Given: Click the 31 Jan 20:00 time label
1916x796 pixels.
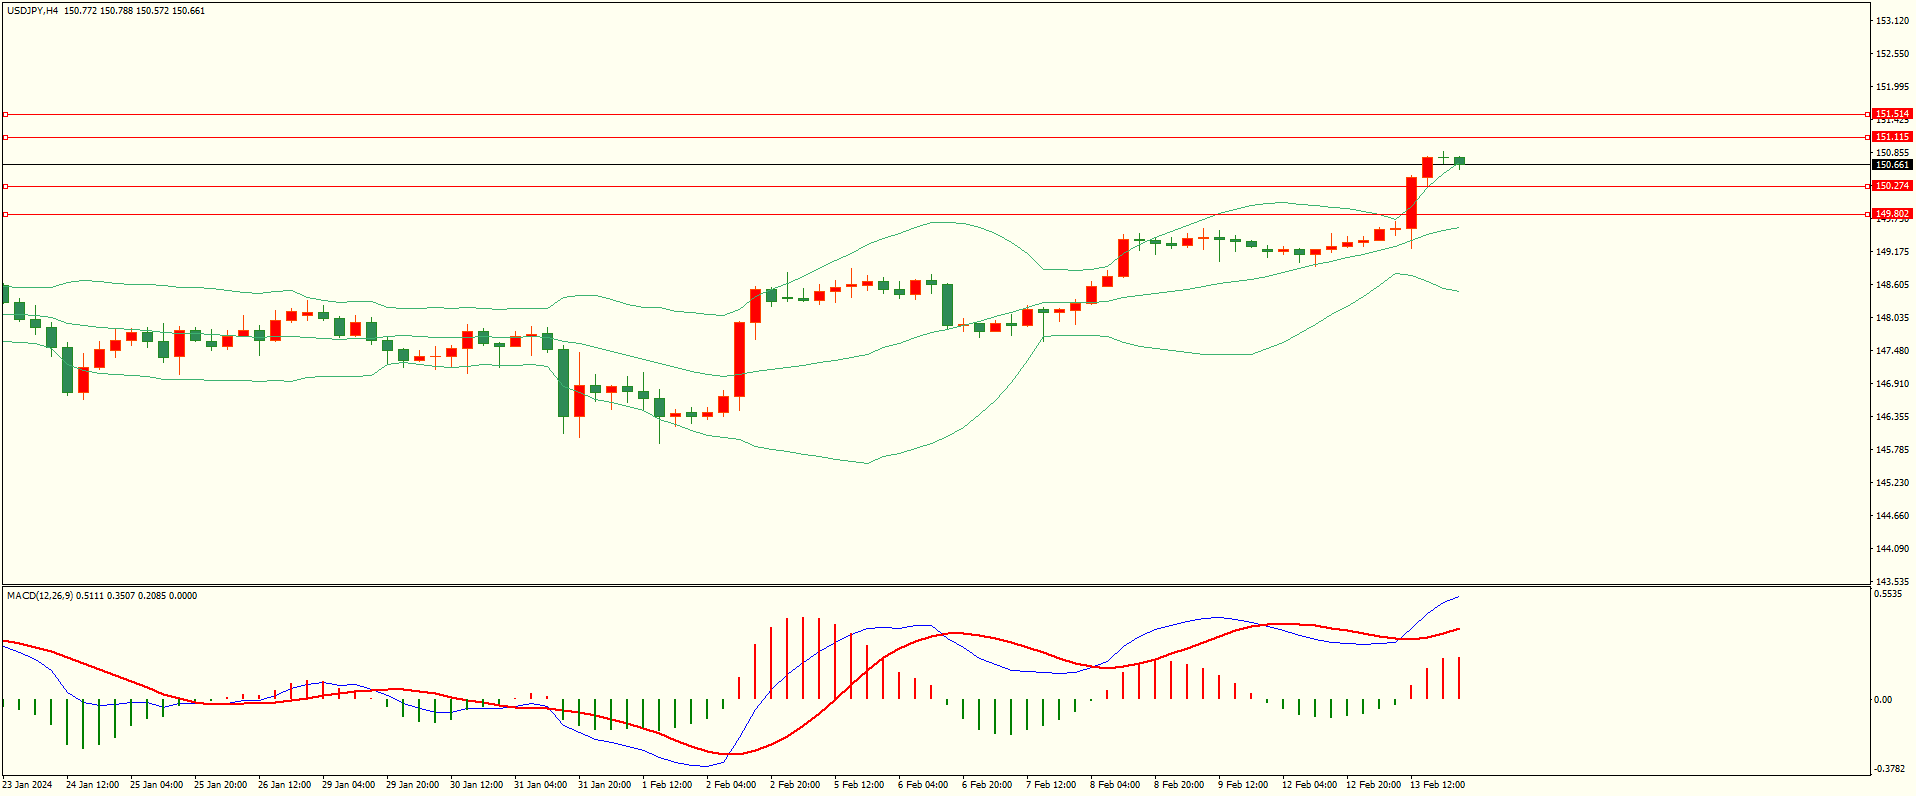Looking at the screenshot, I should point(604,785).
